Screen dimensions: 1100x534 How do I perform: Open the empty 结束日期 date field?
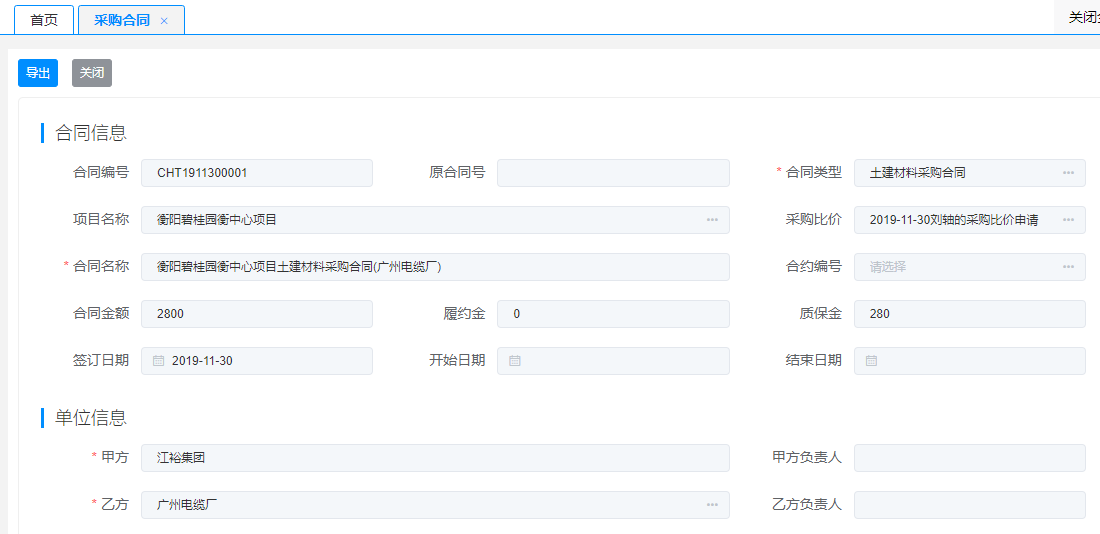(970, 361)
